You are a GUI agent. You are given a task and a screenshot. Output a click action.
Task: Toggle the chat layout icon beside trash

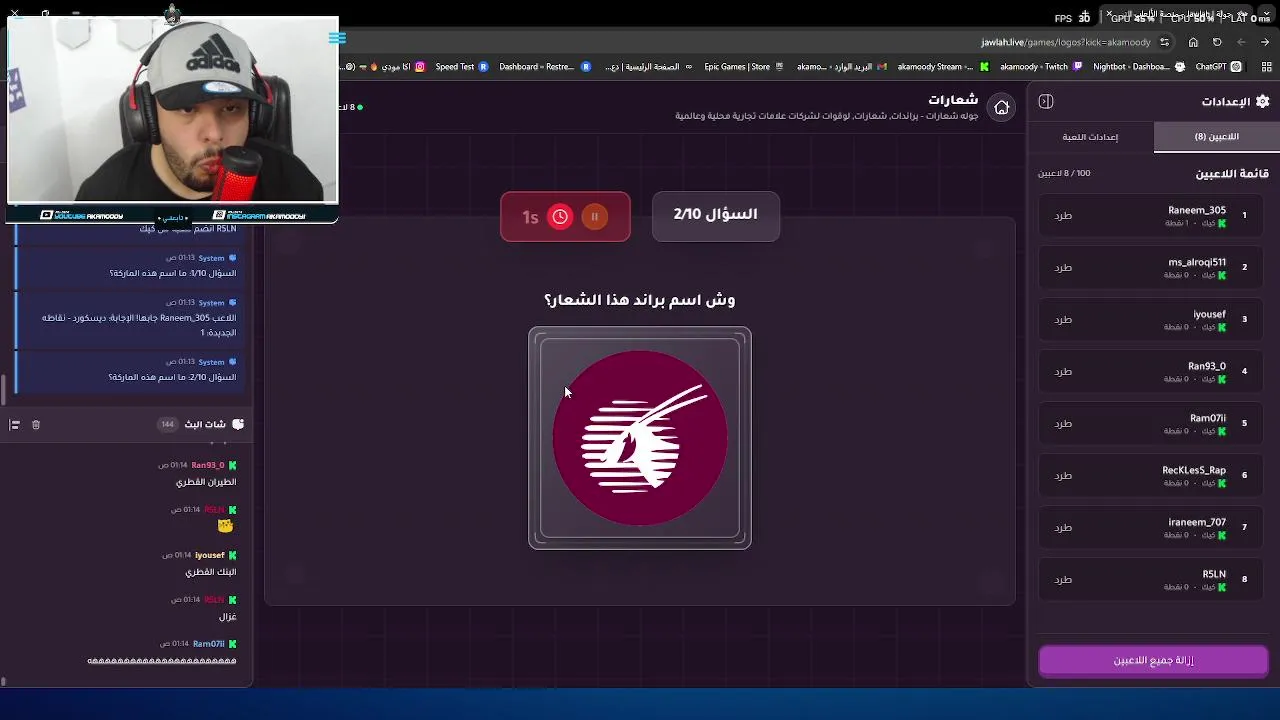pyautogui.click(x=14, y=425)
